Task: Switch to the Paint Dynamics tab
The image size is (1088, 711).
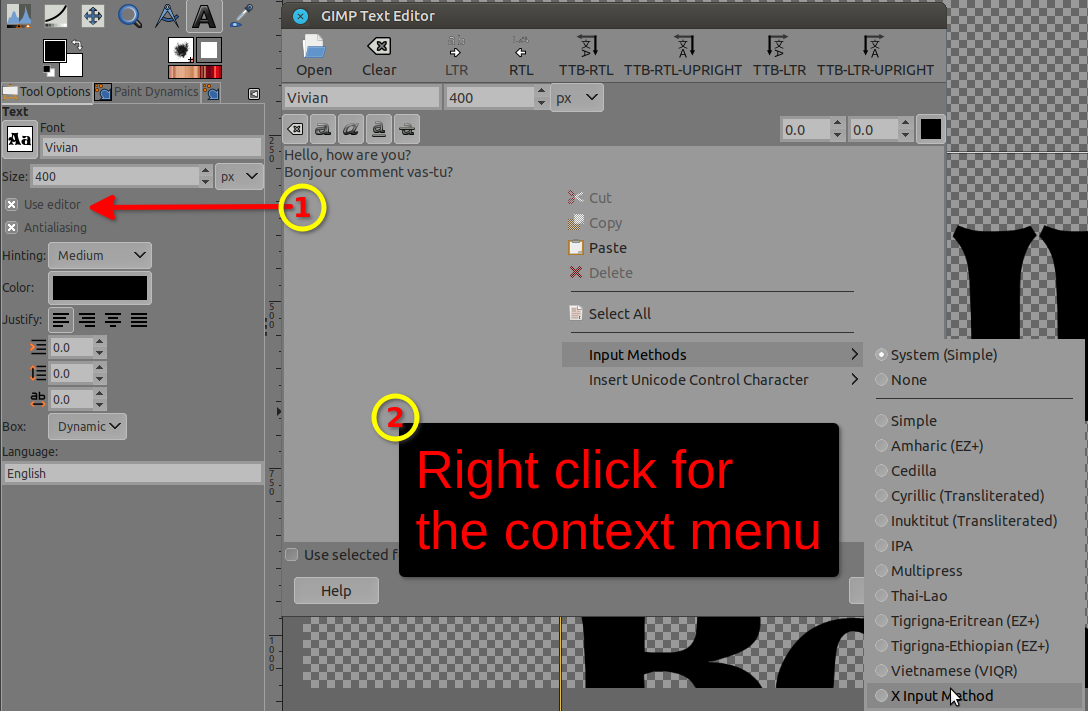Action: [147, 92]
